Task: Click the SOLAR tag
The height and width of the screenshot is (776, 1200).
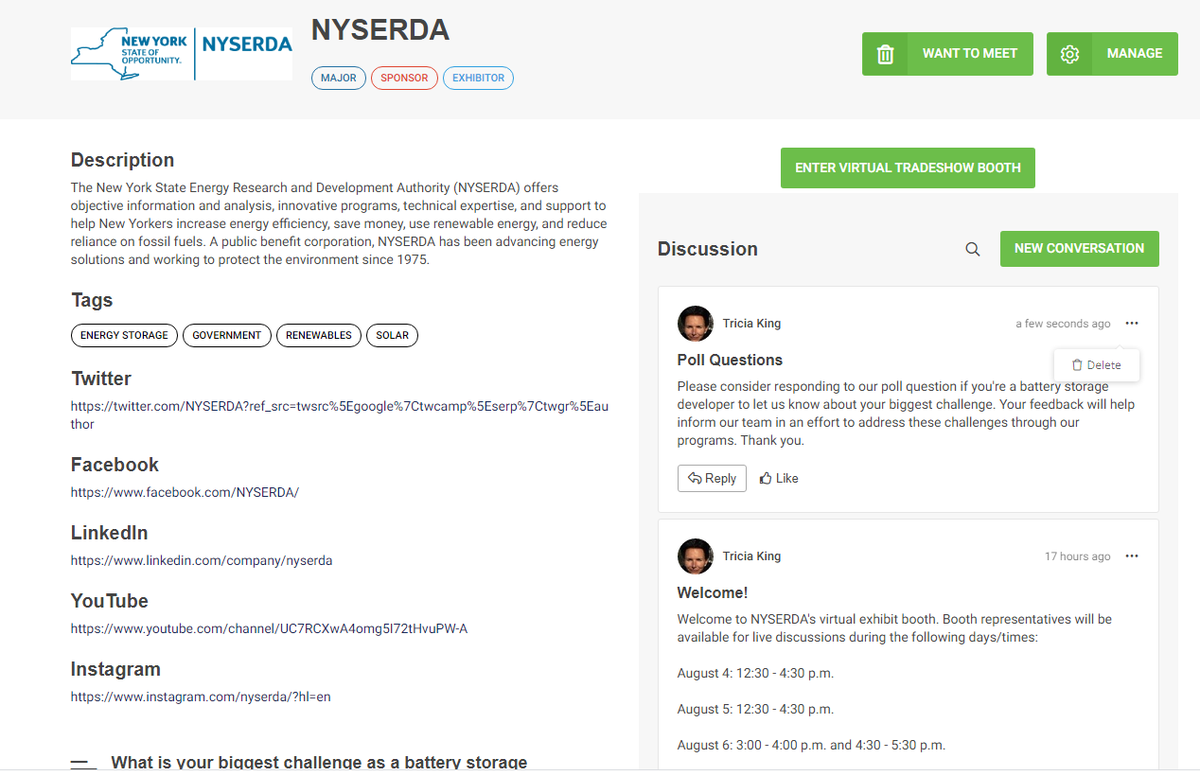Action: [x=392, y=335]
